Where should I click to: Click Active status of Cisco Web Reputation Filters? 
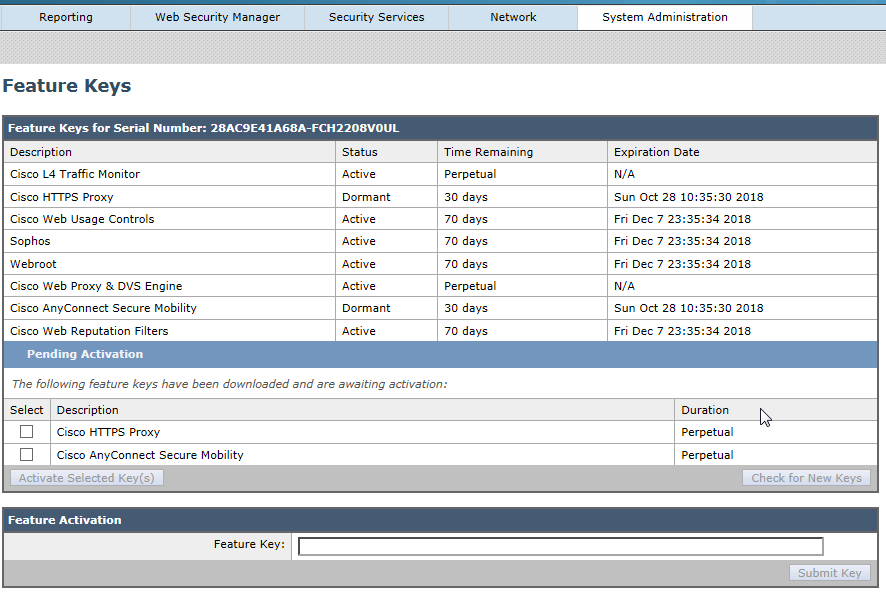[359, 332]
